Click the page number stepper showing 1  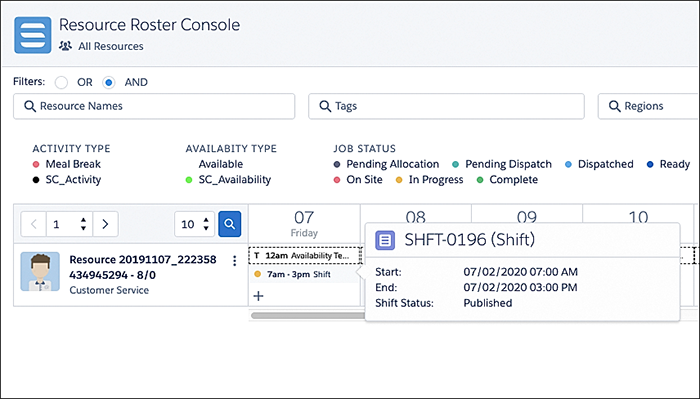point(69,224)
